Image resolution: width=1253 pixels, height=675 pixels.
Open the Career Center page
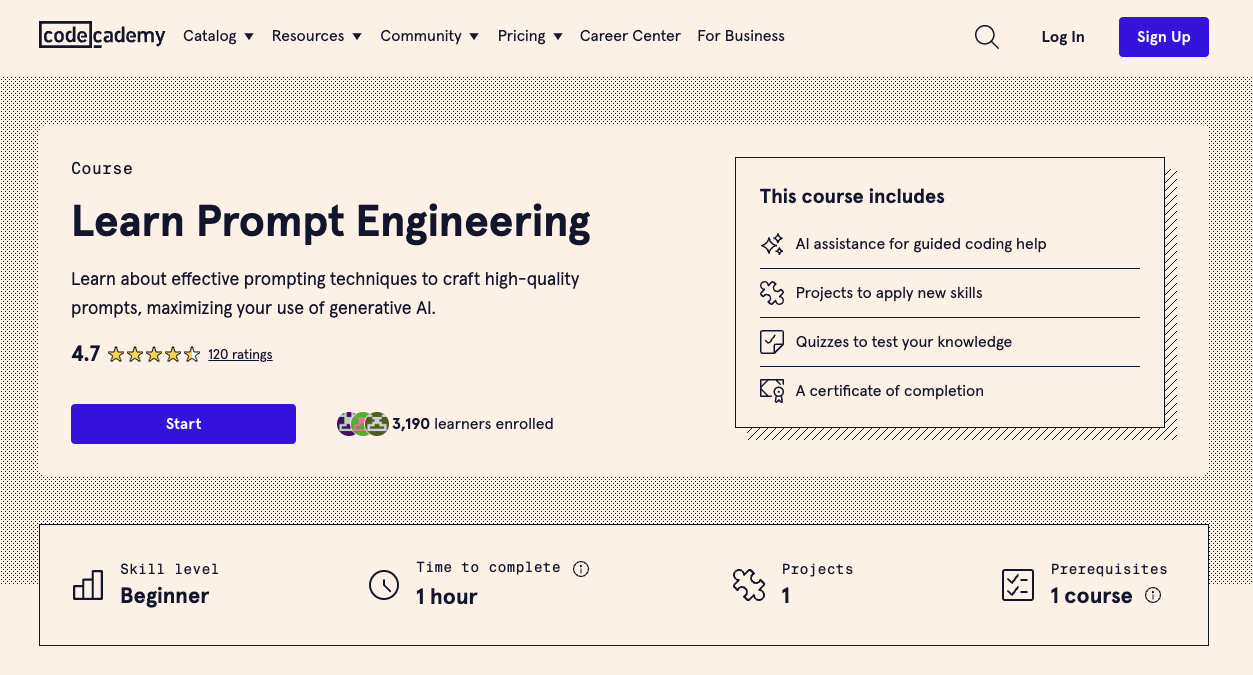click(630, 36)
